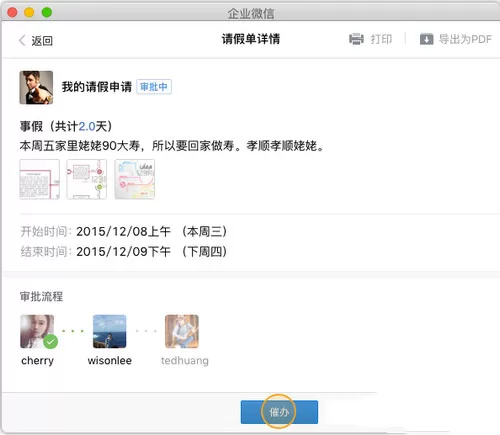Viewport: 500px width, 435px height.
Task: Go back with the 返回 chevron icon
Action: (22, 40)
